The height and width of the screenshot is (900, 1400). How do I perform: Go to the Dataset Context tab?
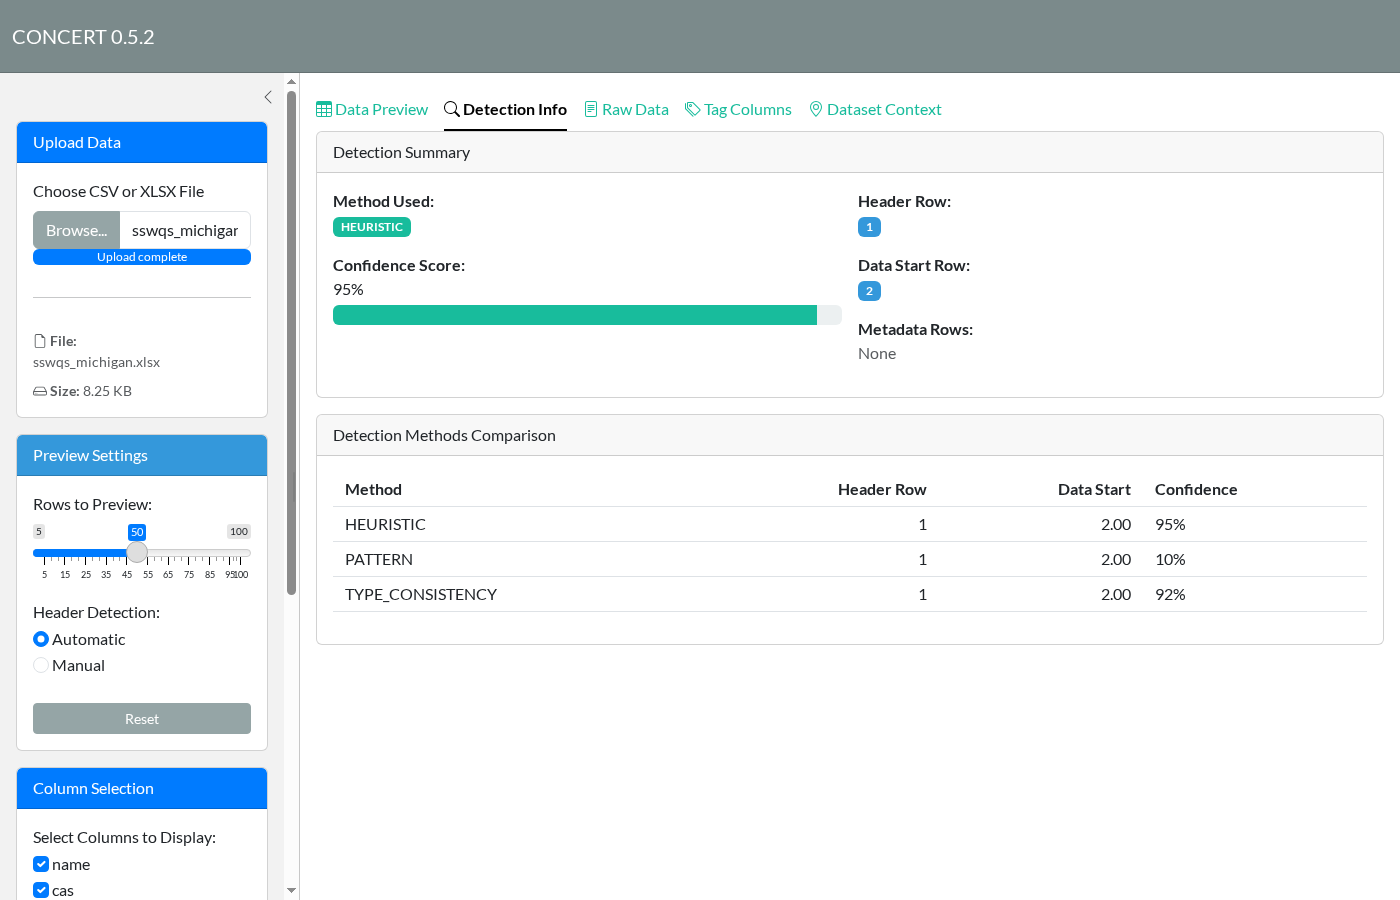coord(875,109)
